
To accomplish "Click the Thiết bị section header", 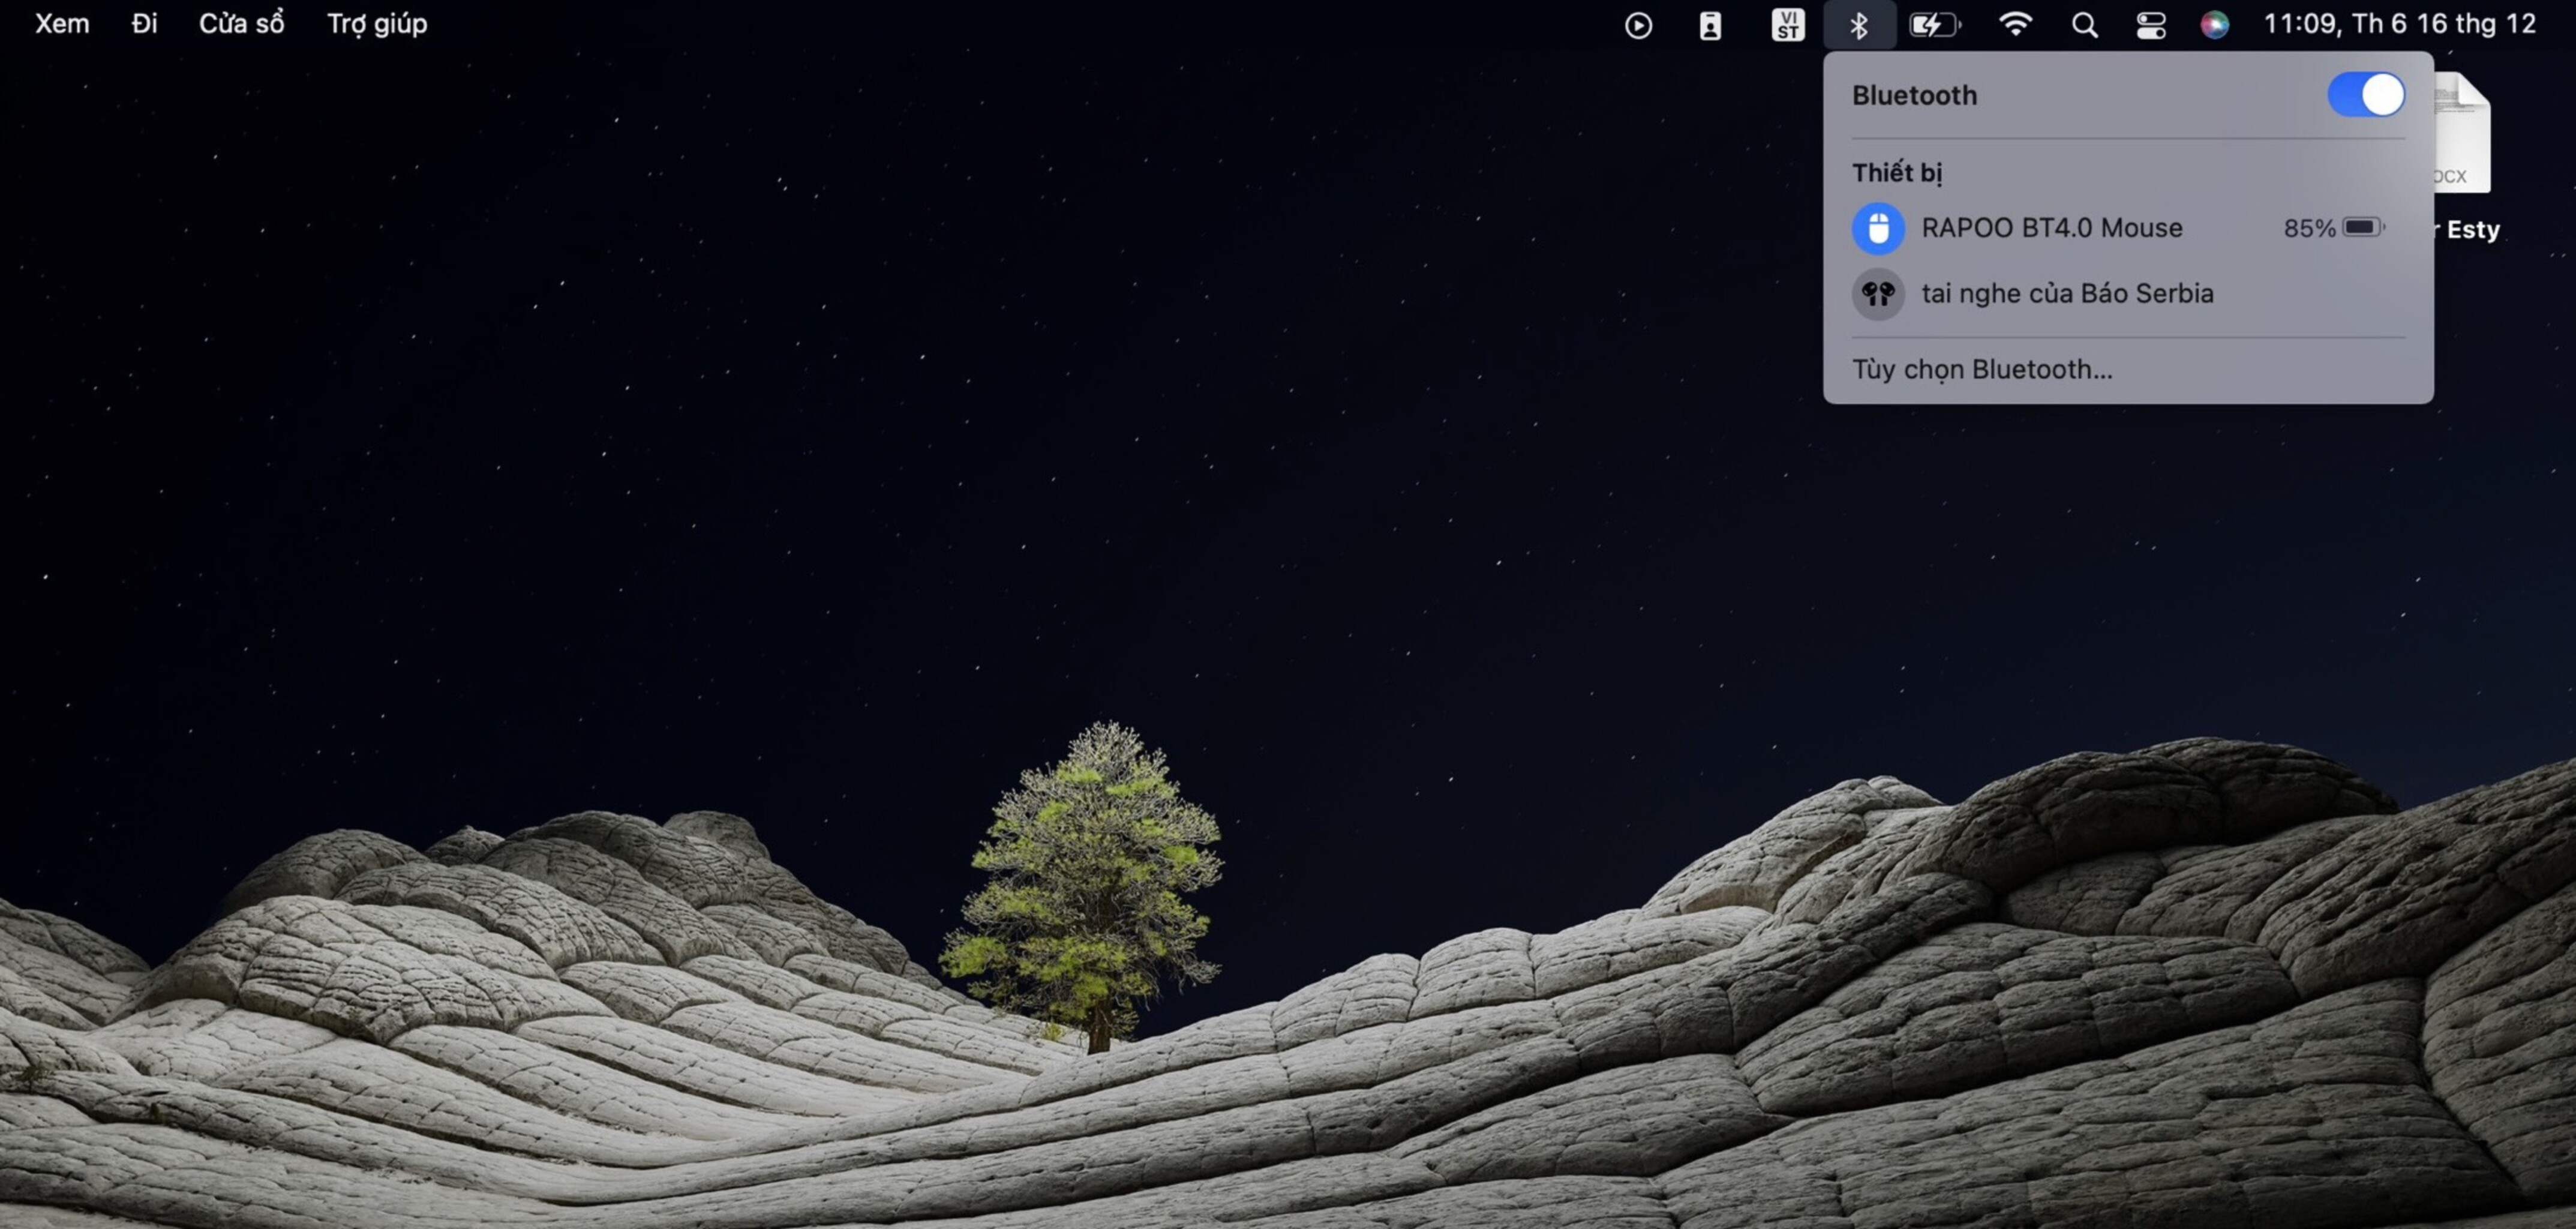I will click(1896, 173).
